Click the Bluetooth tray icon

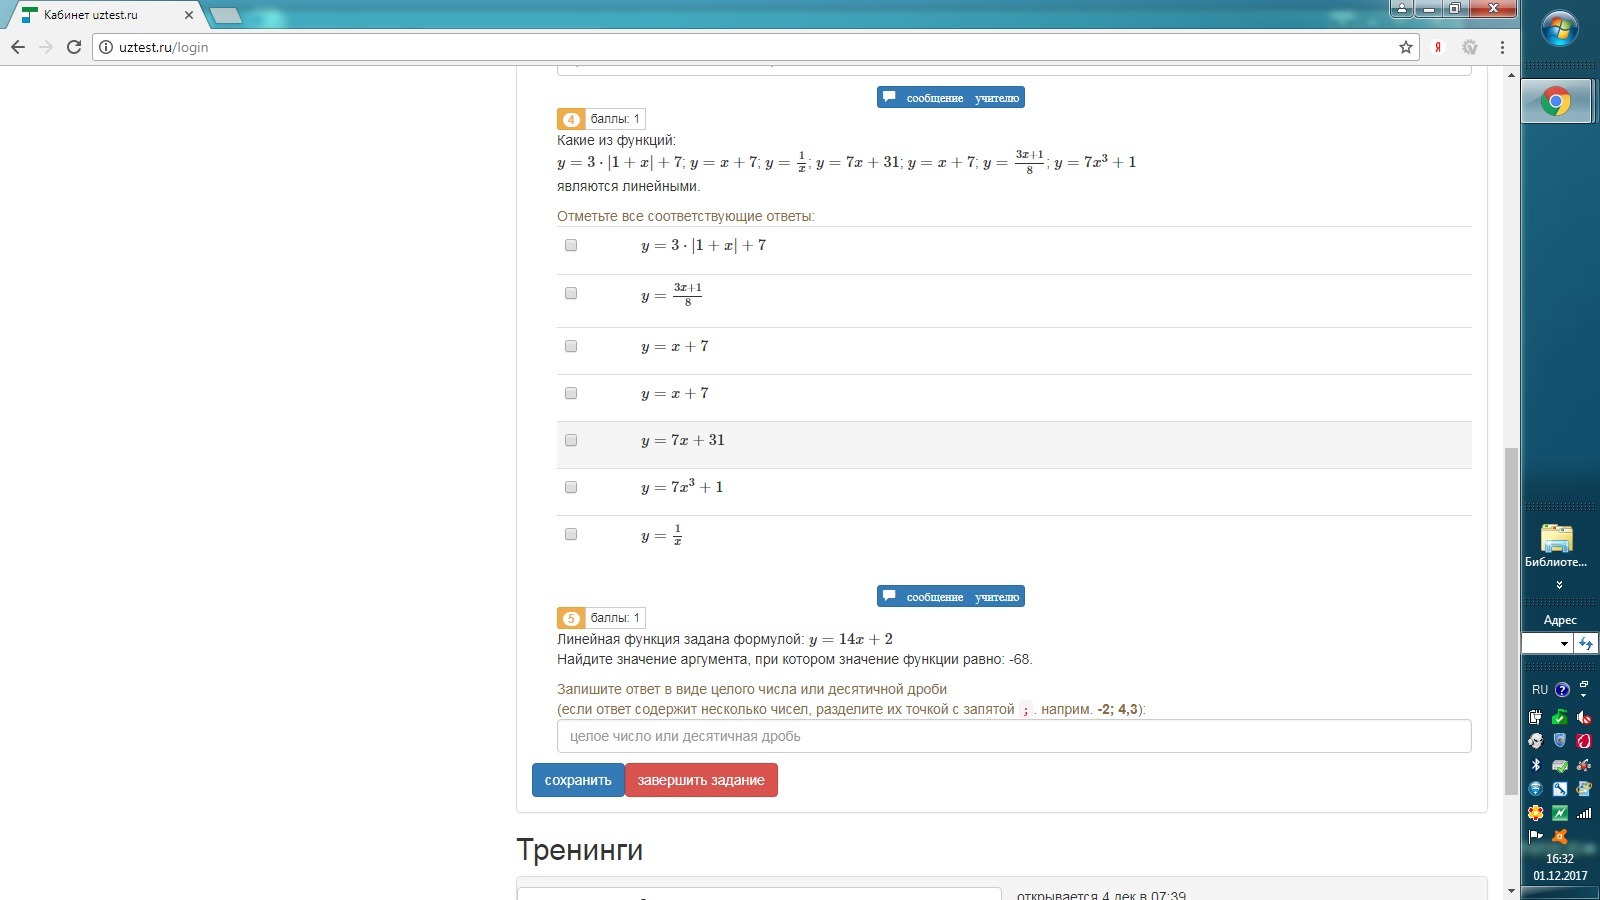1536,765
